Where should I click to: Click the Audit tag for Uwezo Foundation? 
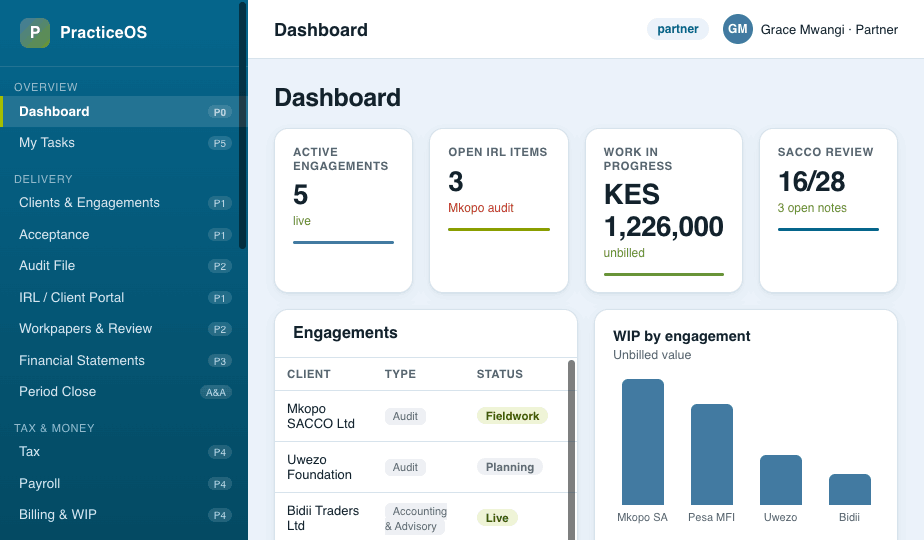pos(405,467)
